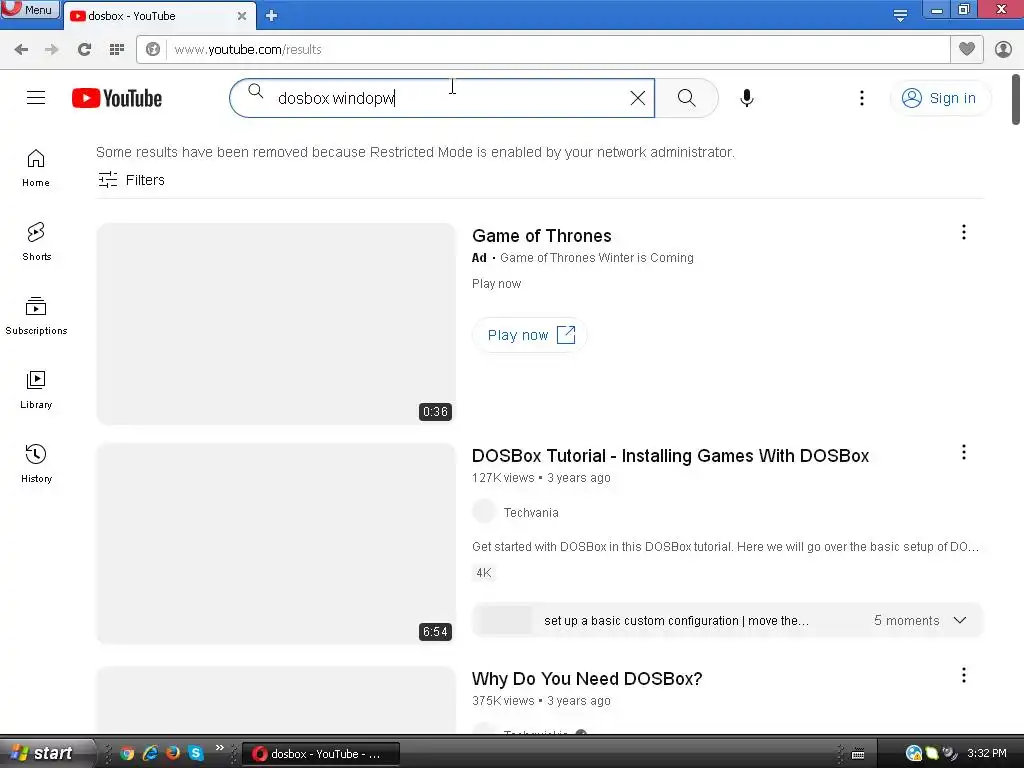Expand the 5 moments chevron

(x=959, y=620)
